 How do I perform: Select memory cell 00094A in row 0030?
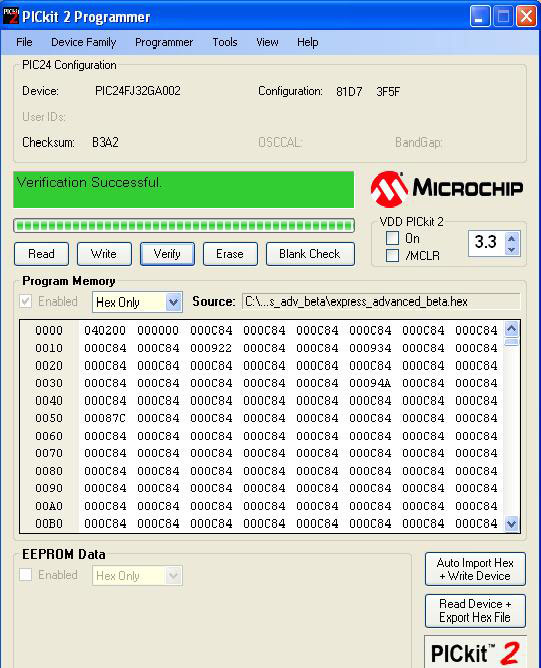(x=370, y=383)
